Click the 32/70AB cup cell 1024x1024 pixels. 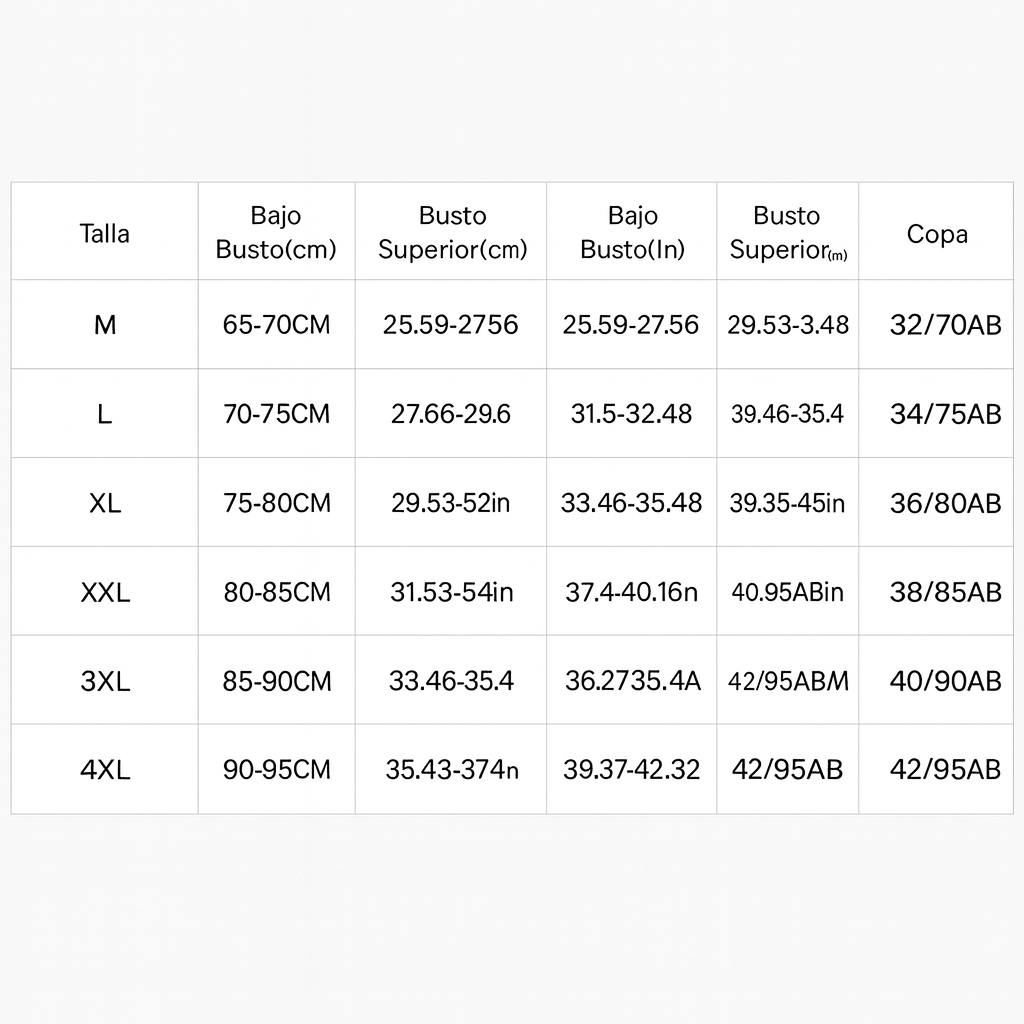pos(945,325)
